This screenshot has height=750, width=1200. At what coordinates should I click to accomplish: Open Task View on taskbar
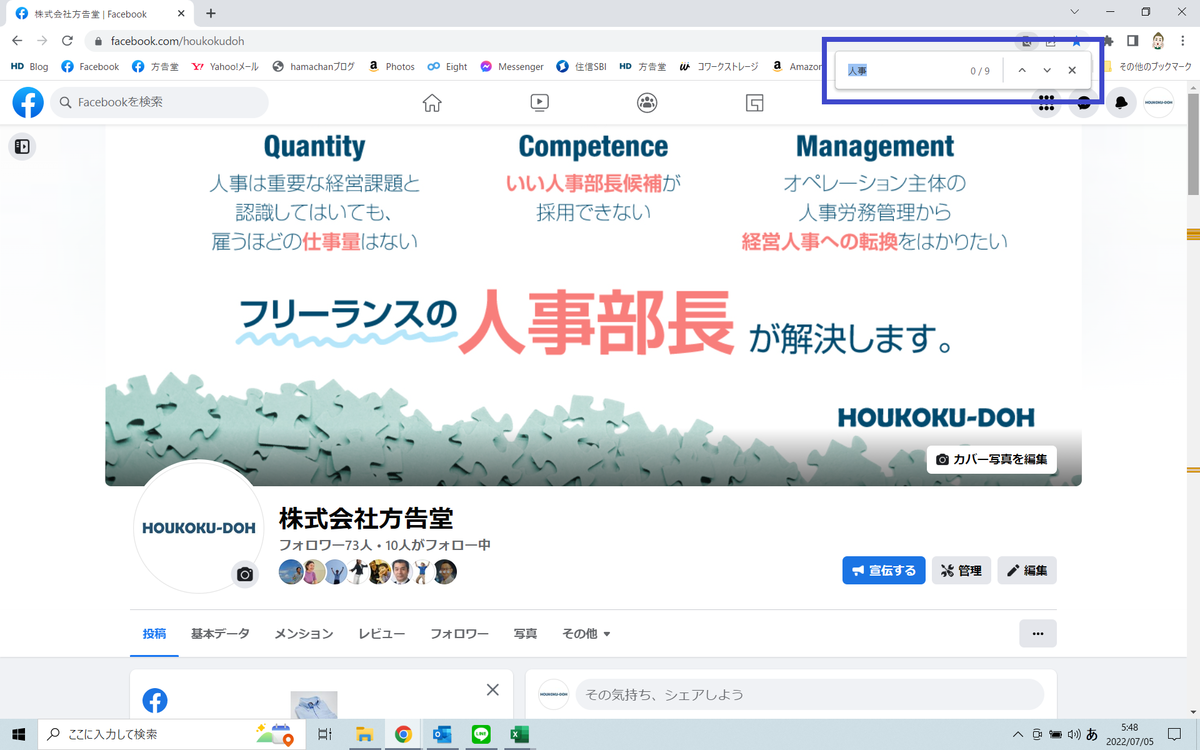click(x=324, y=734)
